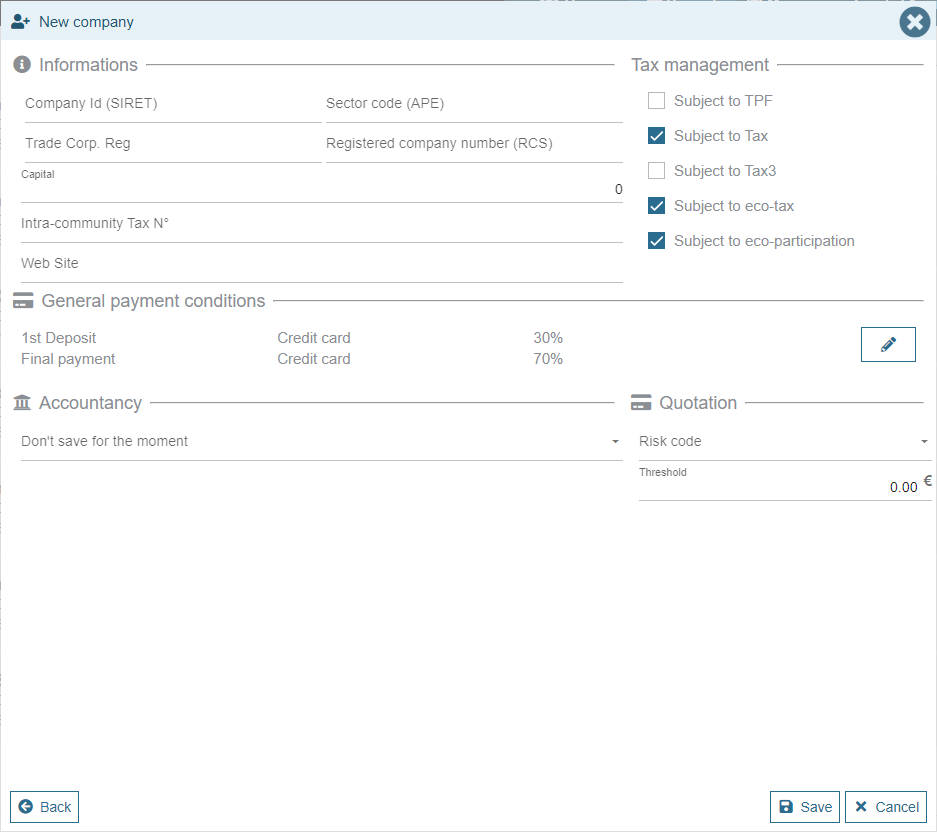Viewport: 937px width, 832px height.
Task: Open the Accountancy dropdown
Action: tap(320, 441)
